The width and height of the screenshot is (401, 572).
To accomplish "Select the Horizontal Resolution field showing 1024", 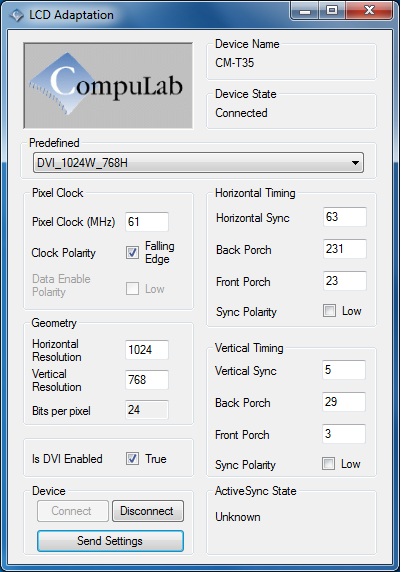I will point(147,350).
